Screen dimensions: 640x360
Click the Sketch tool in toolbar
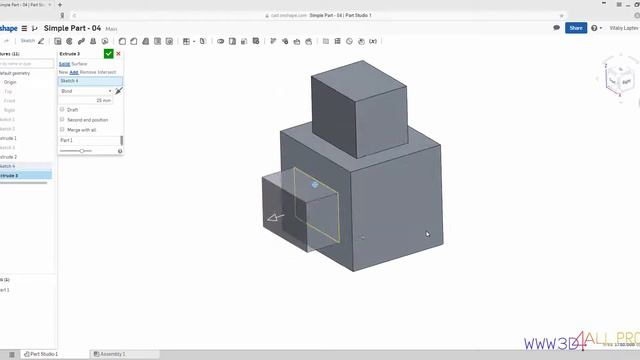click(x=32, y=41)
